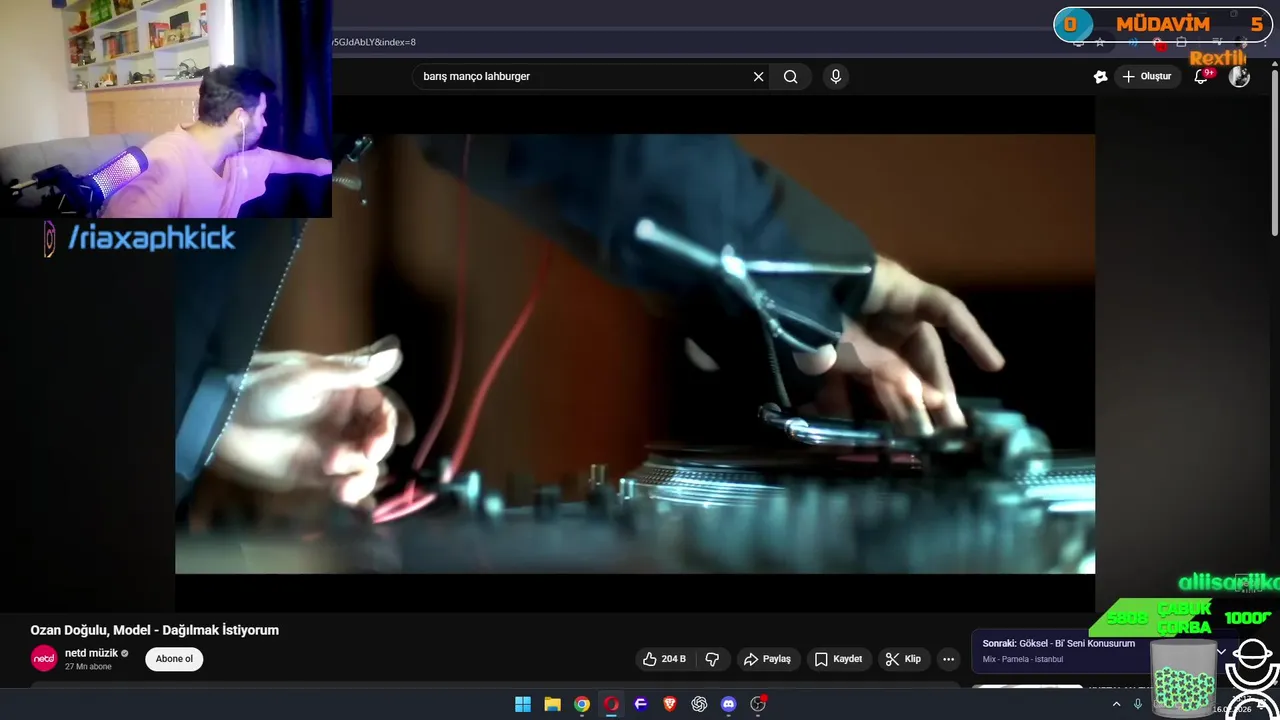Dislike the video with thumbs down
This screenshot has height=720, width=1280.
(x=713, y=659)
